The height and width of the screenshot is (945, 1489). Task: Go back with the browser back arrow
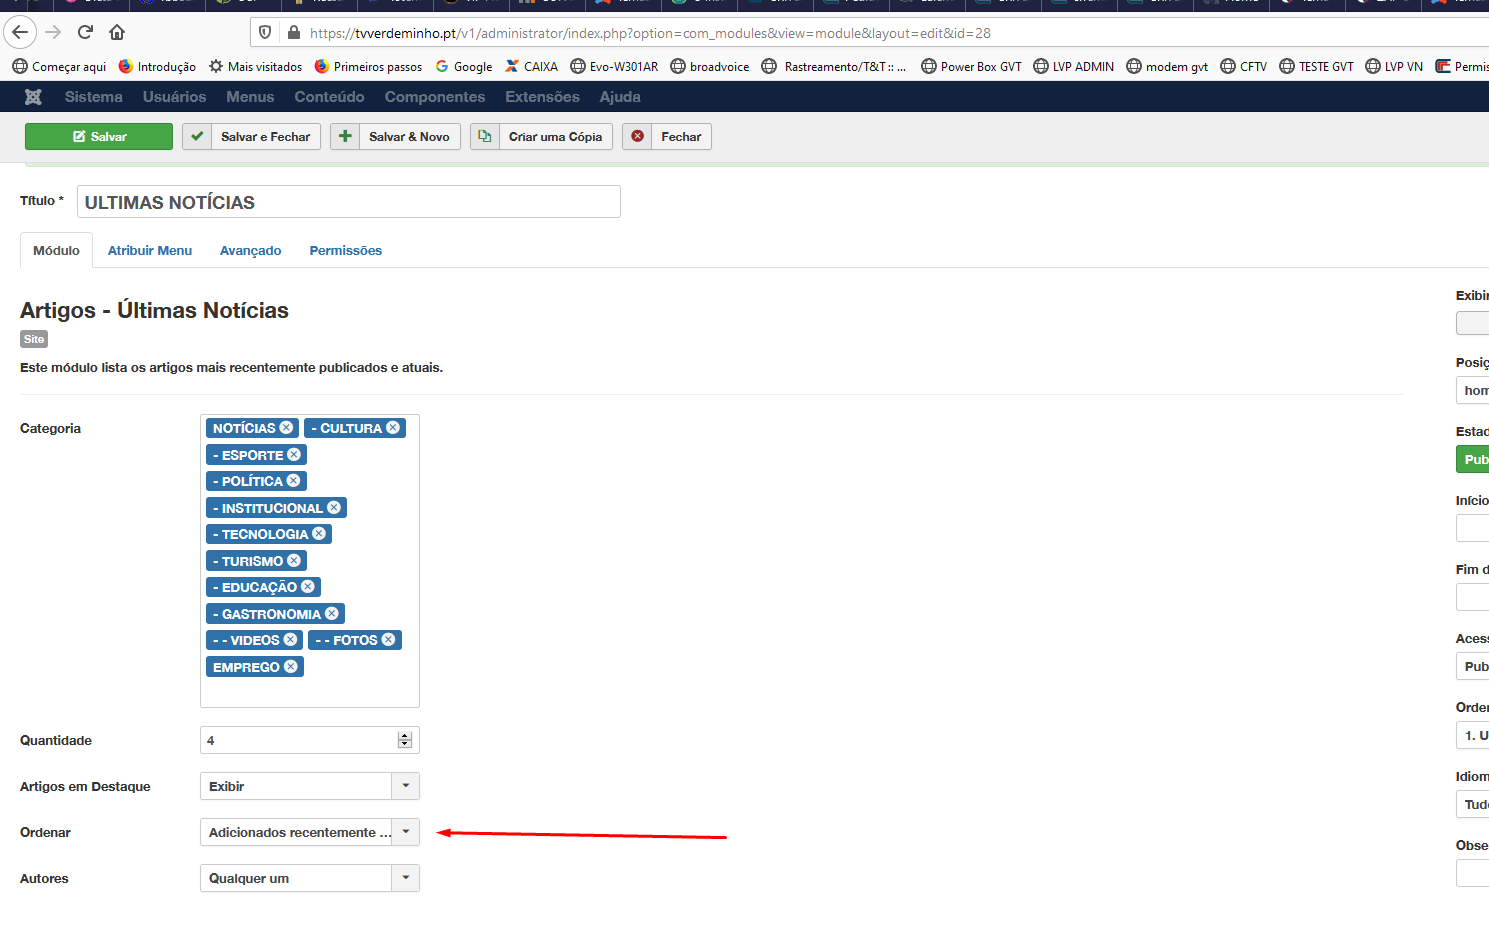20,32
